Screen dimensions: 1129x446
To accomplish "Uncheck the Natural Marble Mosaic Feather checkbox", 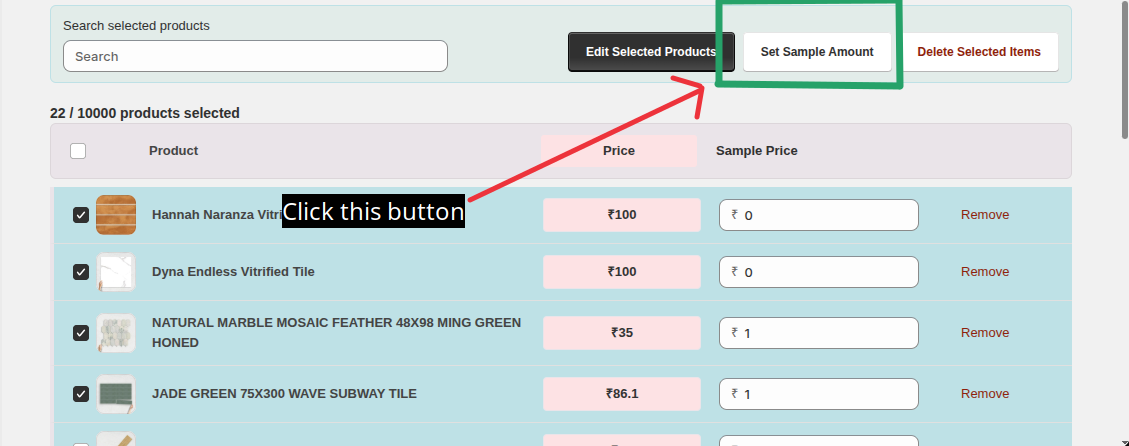I will point(81,333).
